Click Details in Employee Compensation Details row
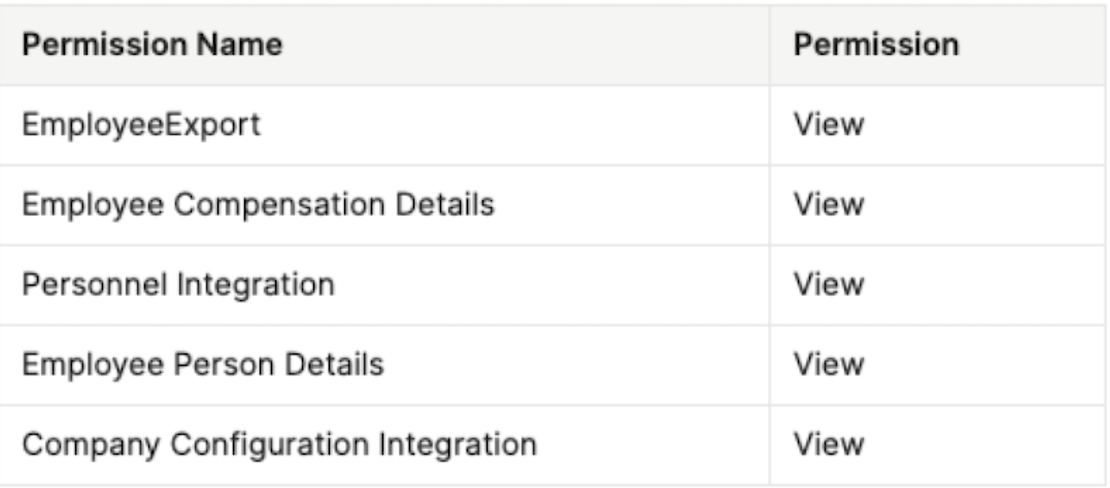Viewport: 1110px width, 488px height. click(445, 205)
